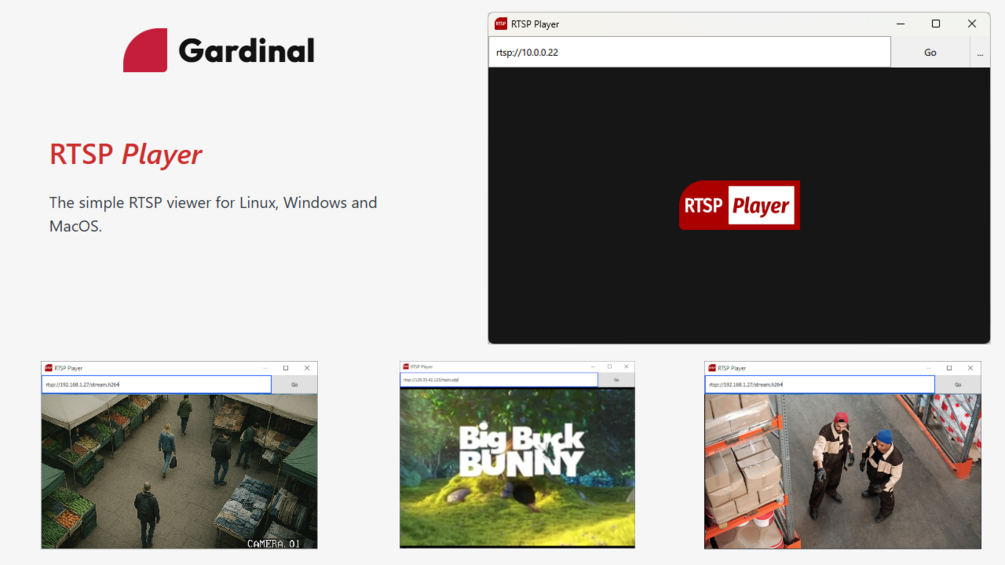Click the app icon in the warehouse title bar

712,368
